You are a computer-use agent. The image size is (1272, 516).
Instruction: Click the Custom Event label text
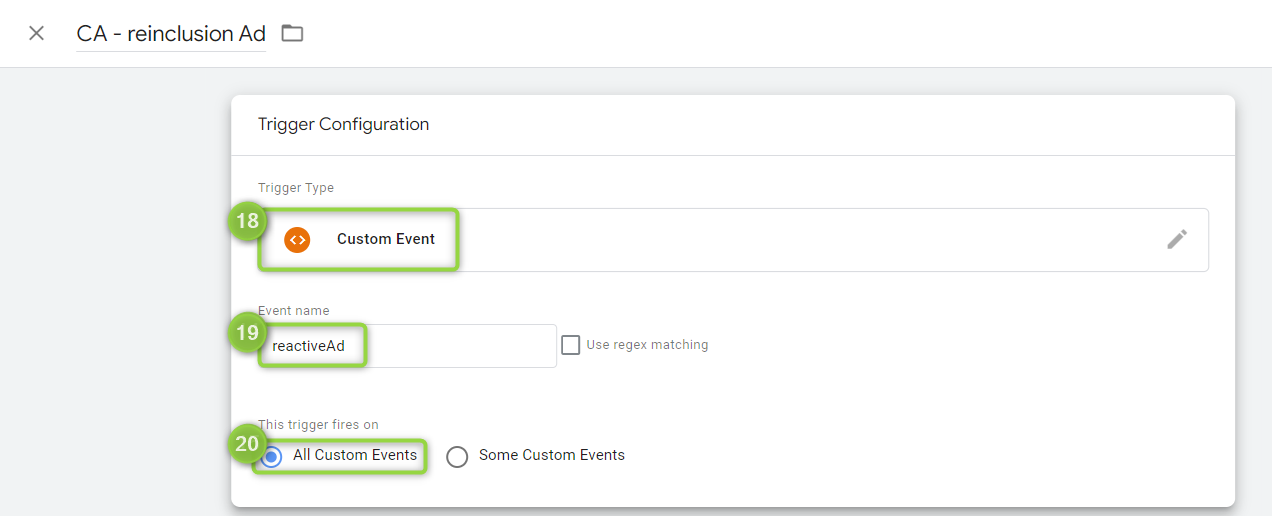[x=386, y=239]
